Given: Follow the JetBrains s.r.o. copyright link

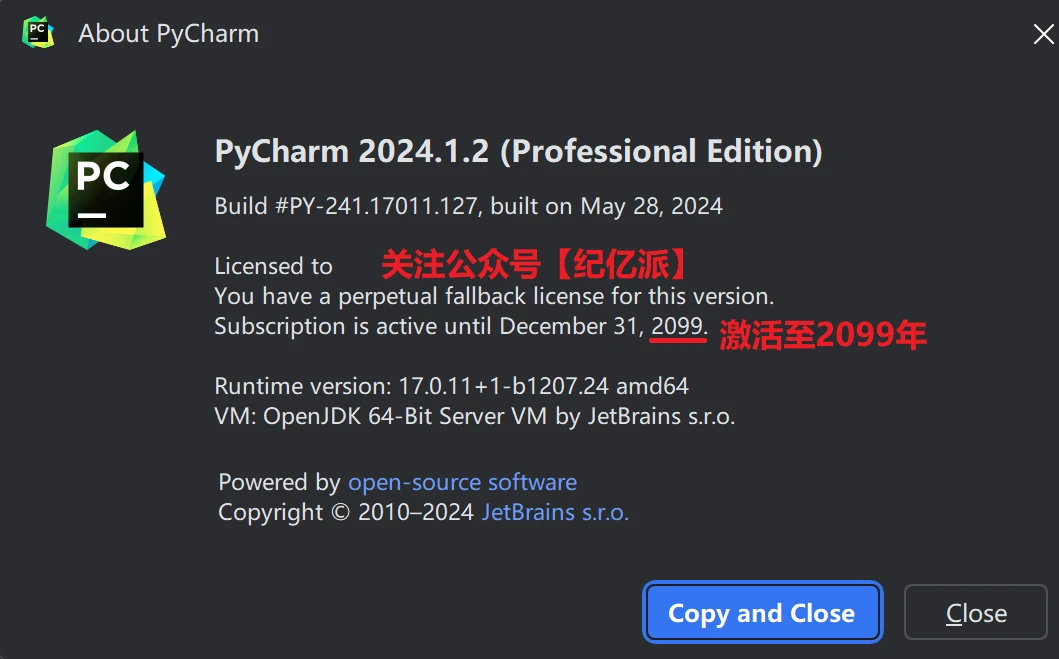Looking at the screenshot, I should pos(555,513).
